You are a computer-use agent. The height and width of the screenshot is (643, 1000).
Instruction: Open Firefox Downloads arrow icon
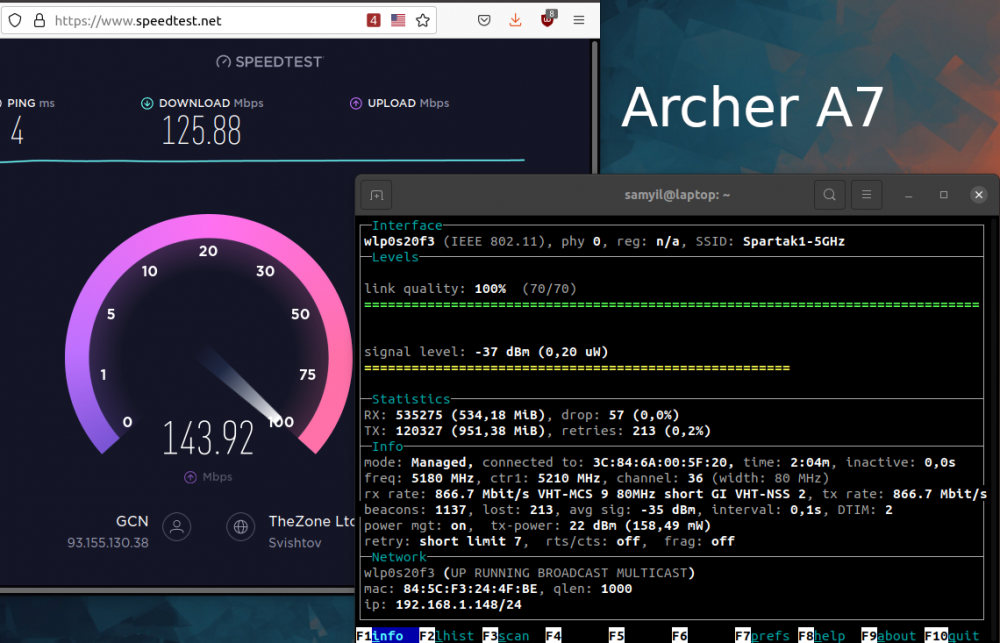coord(515,20)
